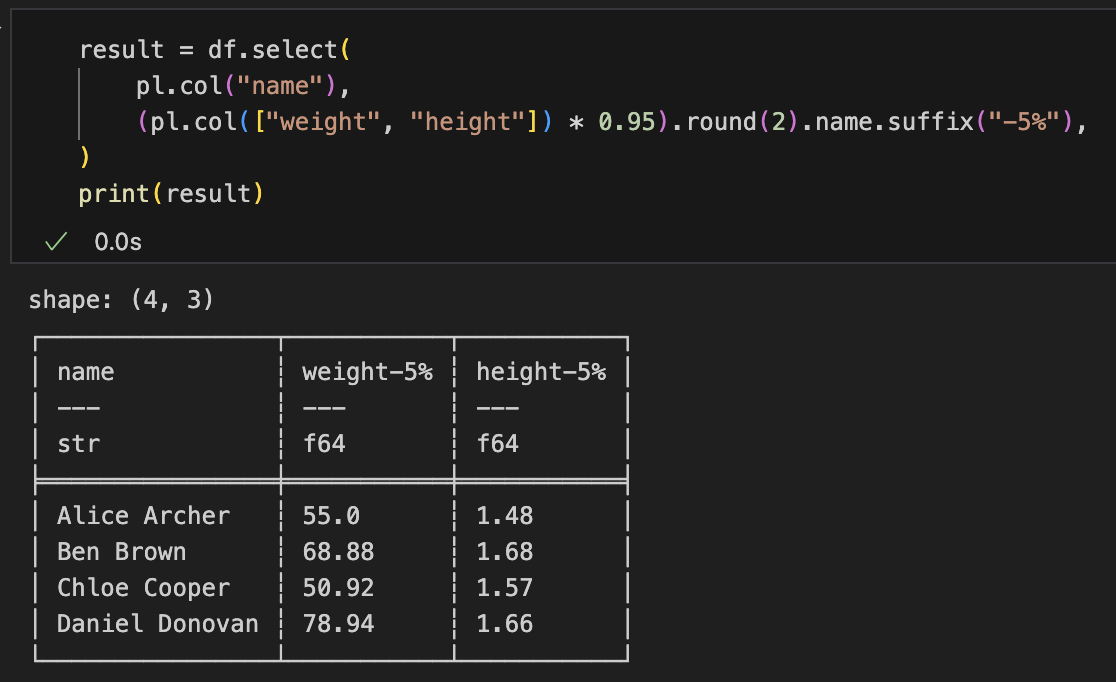
Task: Click the print keyword in the code
Action: pos(114,194)
